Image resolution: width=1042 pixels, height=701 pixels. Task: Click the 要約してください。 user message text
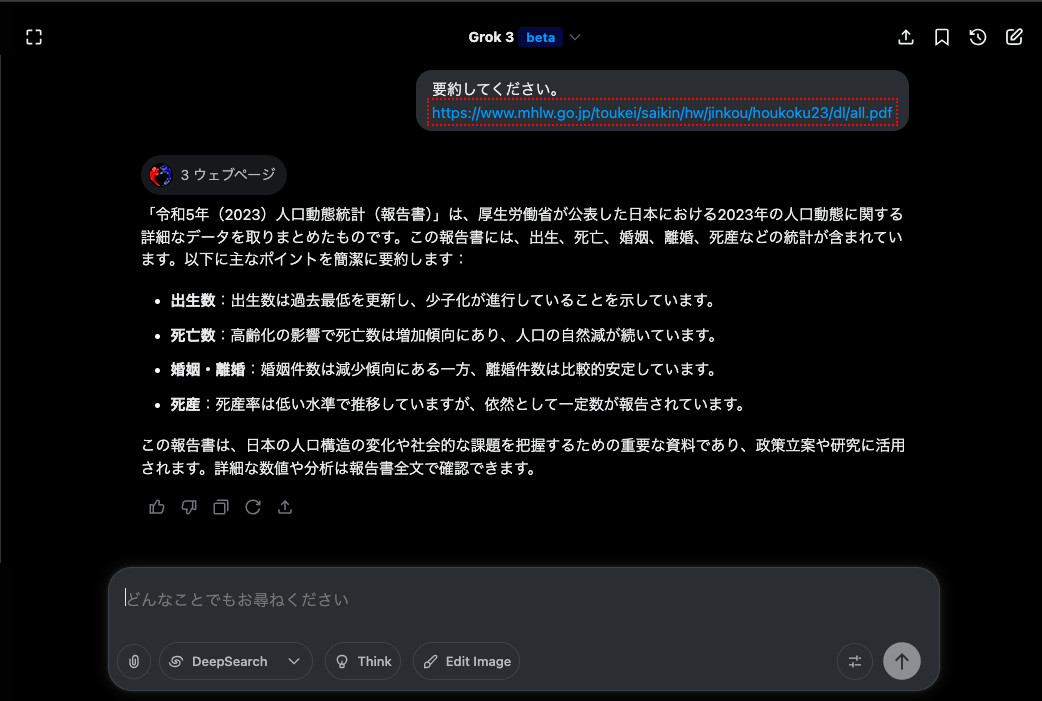coord(496,89)
